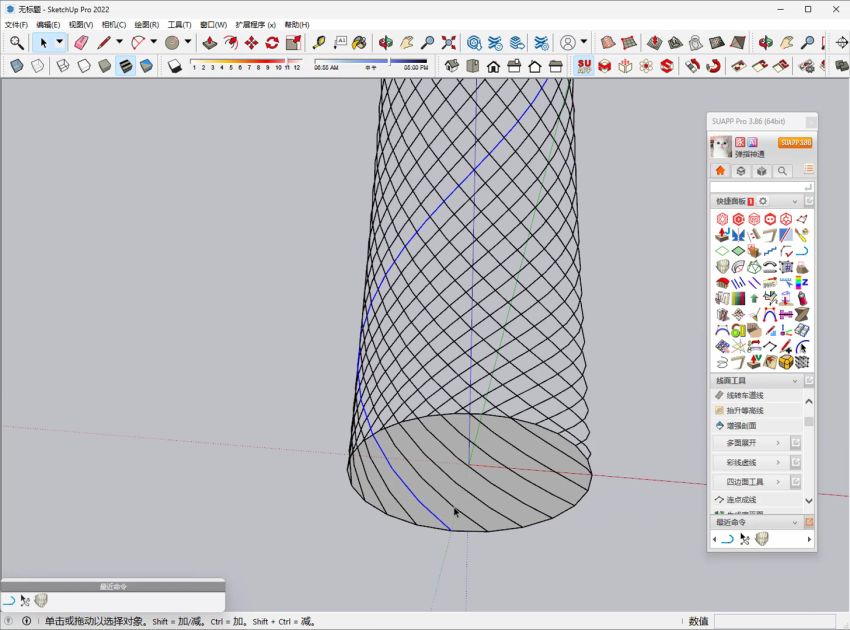
Task: Select the Eraser tool
Action: pyautogui.click(x=81, y=42)
